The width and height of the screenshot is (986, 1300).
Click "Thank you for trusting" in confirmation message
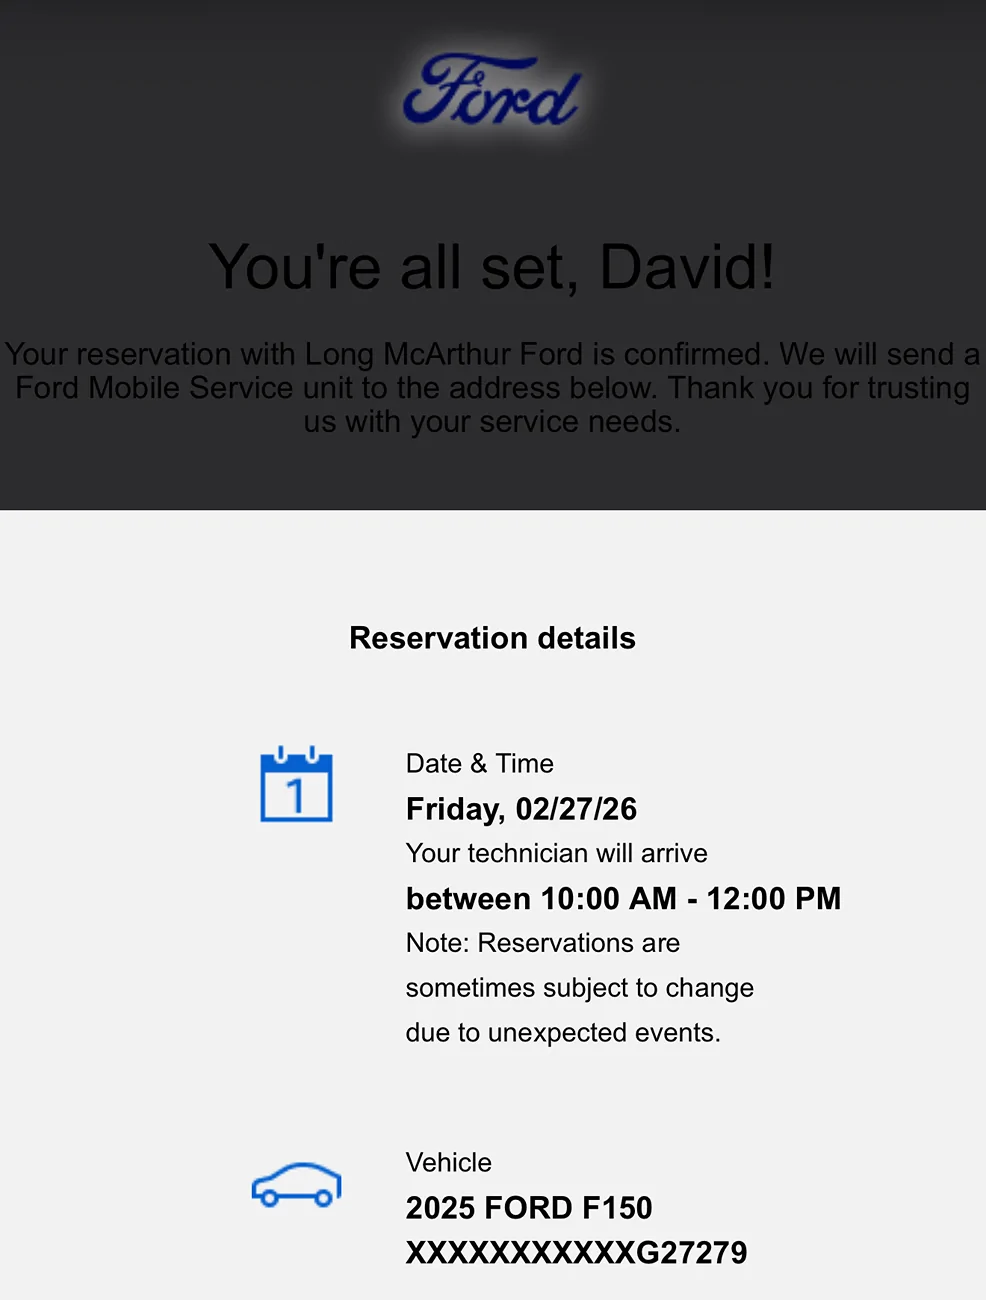(x=818, y=388)
